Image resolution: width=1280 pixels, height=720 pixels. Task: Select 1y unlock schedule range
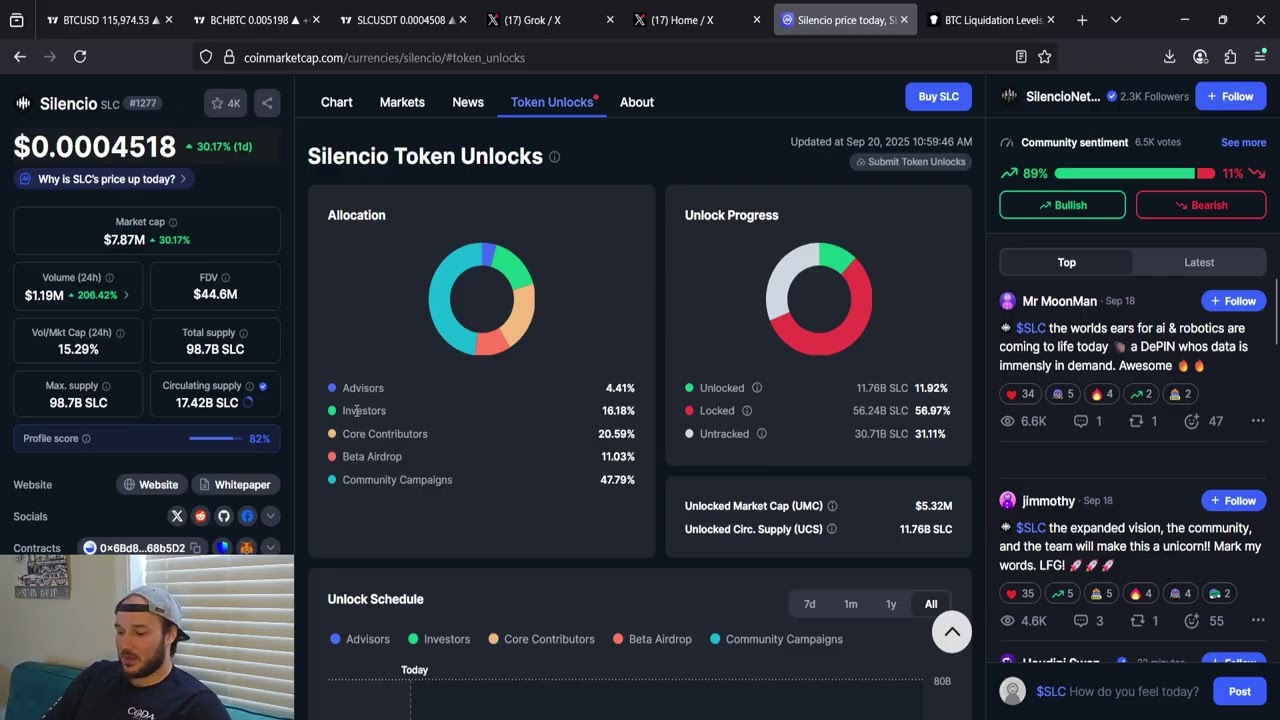[891, 604]
